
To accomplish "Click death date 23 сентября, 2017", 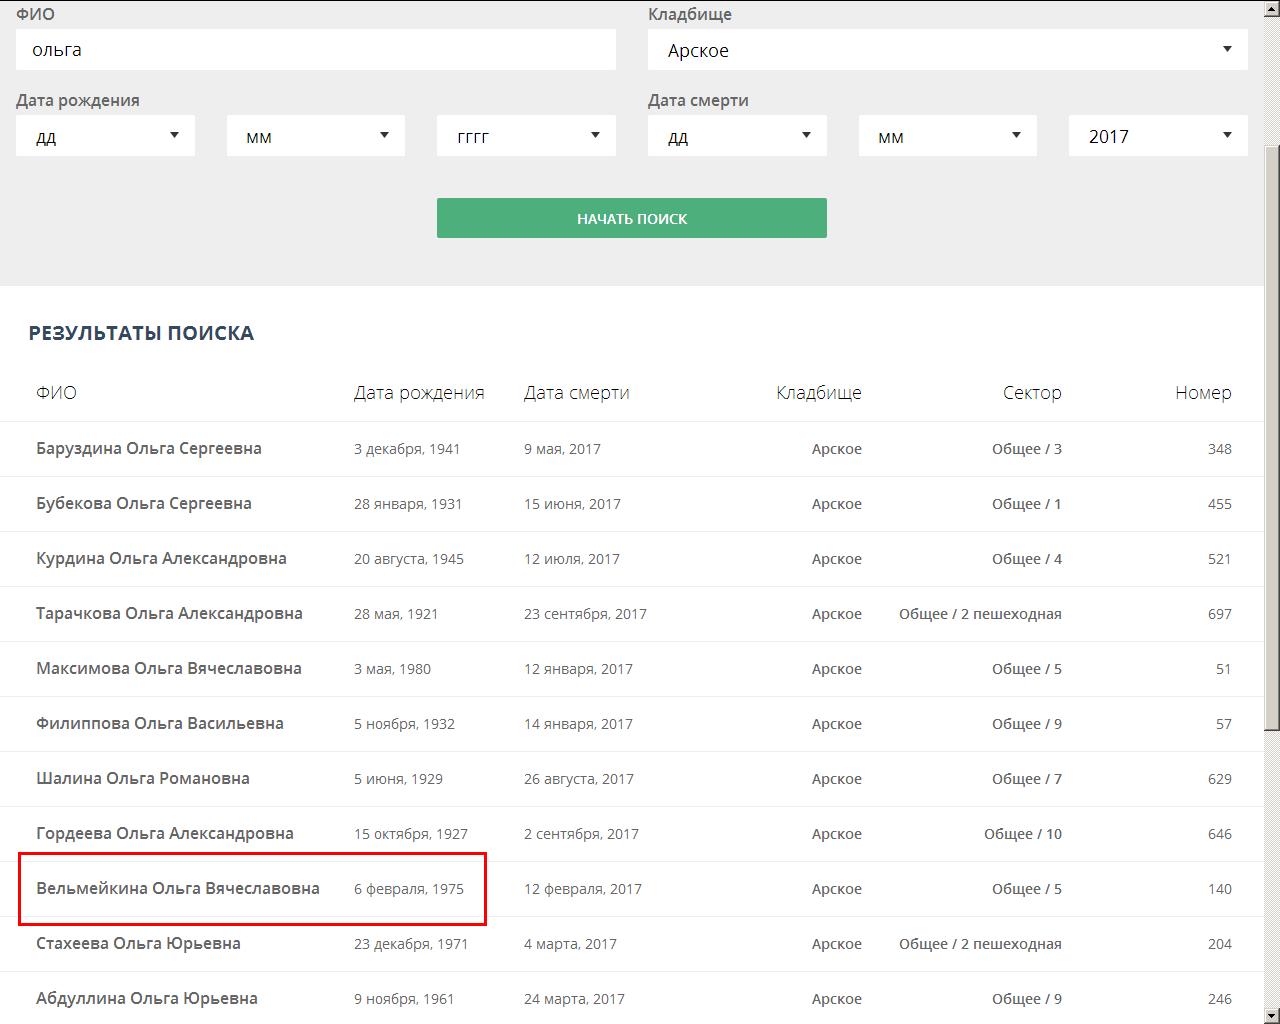I will click(x=585, y=614).
